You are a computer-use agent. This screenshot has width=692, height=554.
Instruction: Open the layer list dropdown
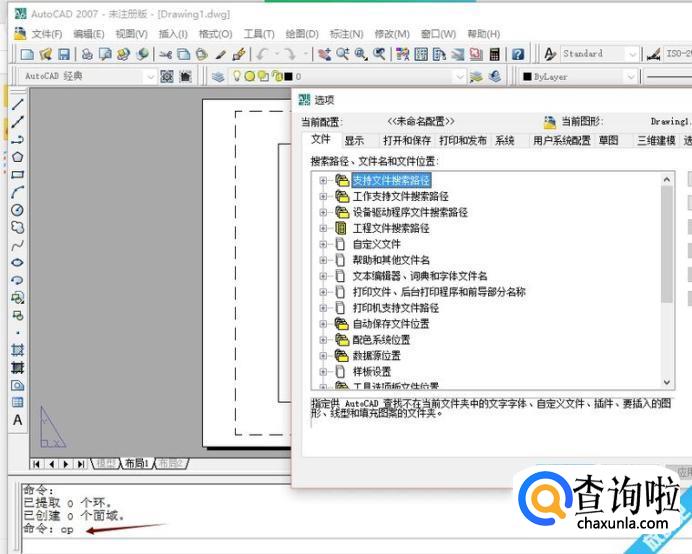[x=459, y=77]
